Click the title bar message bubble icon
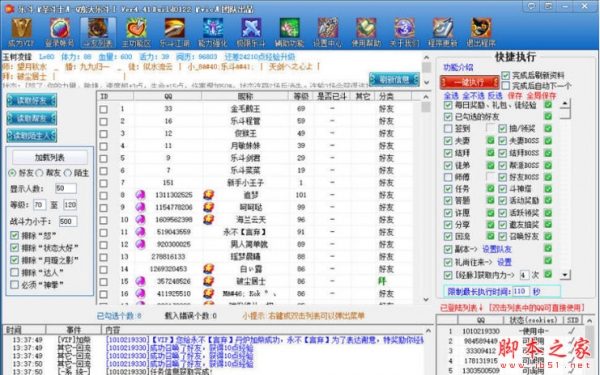The width and height of the screenshot is (600, 375). [531, 7]
